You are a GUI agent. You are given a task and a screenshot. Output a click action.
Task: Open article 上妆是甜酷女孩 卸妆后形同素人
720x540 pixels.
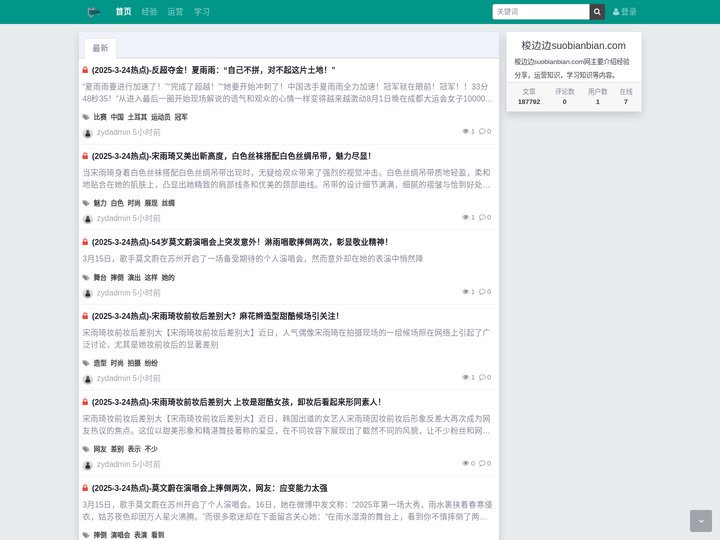[x=236, y=402]
